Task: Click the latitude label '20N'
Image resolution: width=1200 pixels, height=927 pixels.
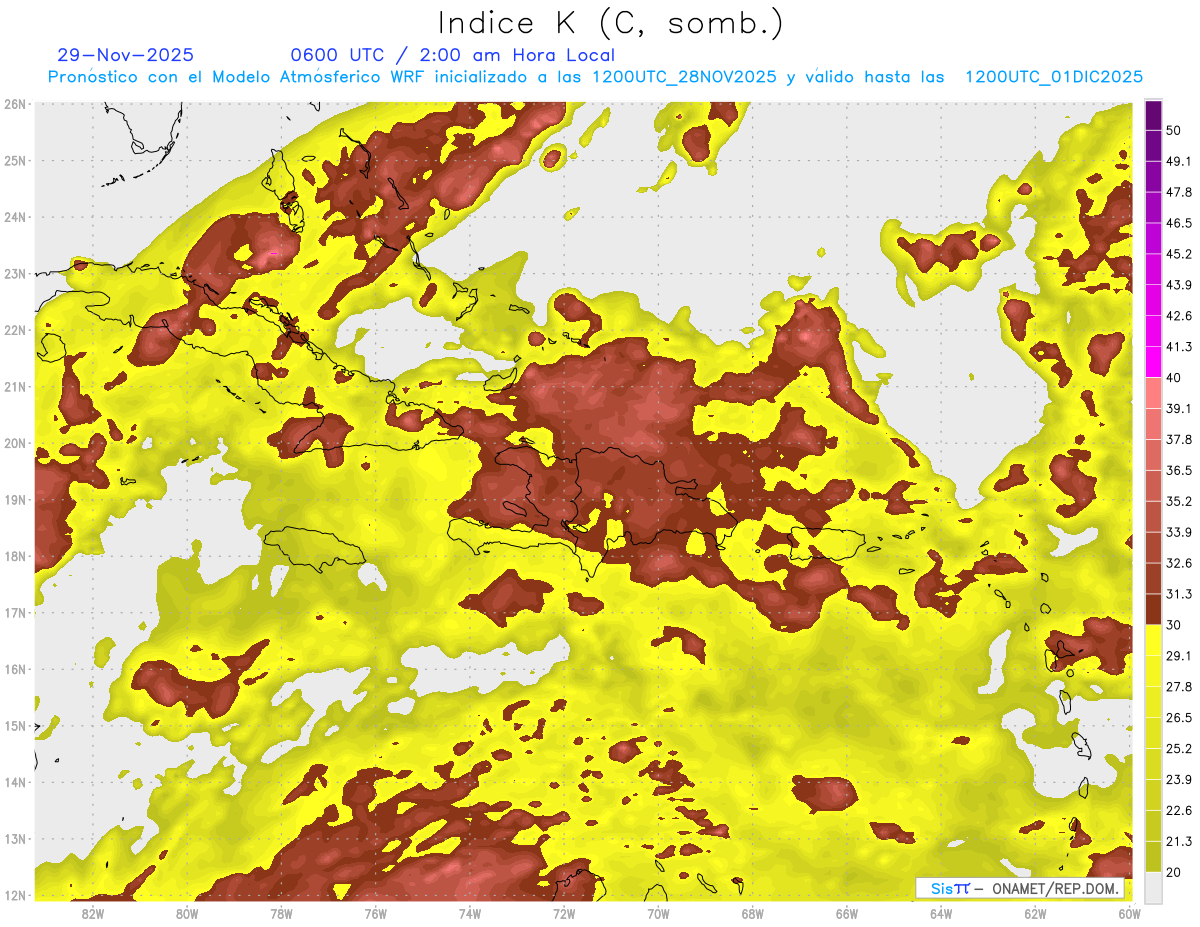Action: click(x=16, y=443)
